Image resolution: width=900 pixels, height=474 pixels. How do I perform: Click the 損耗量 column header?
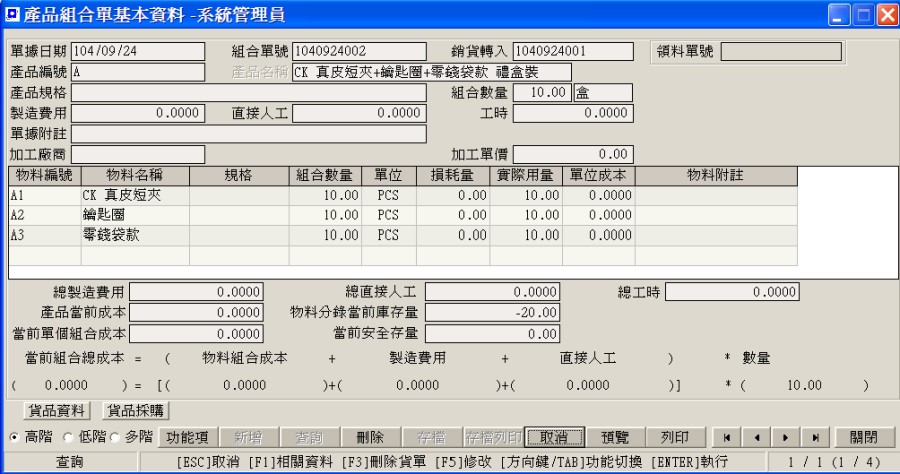click(x=453, y=176)
